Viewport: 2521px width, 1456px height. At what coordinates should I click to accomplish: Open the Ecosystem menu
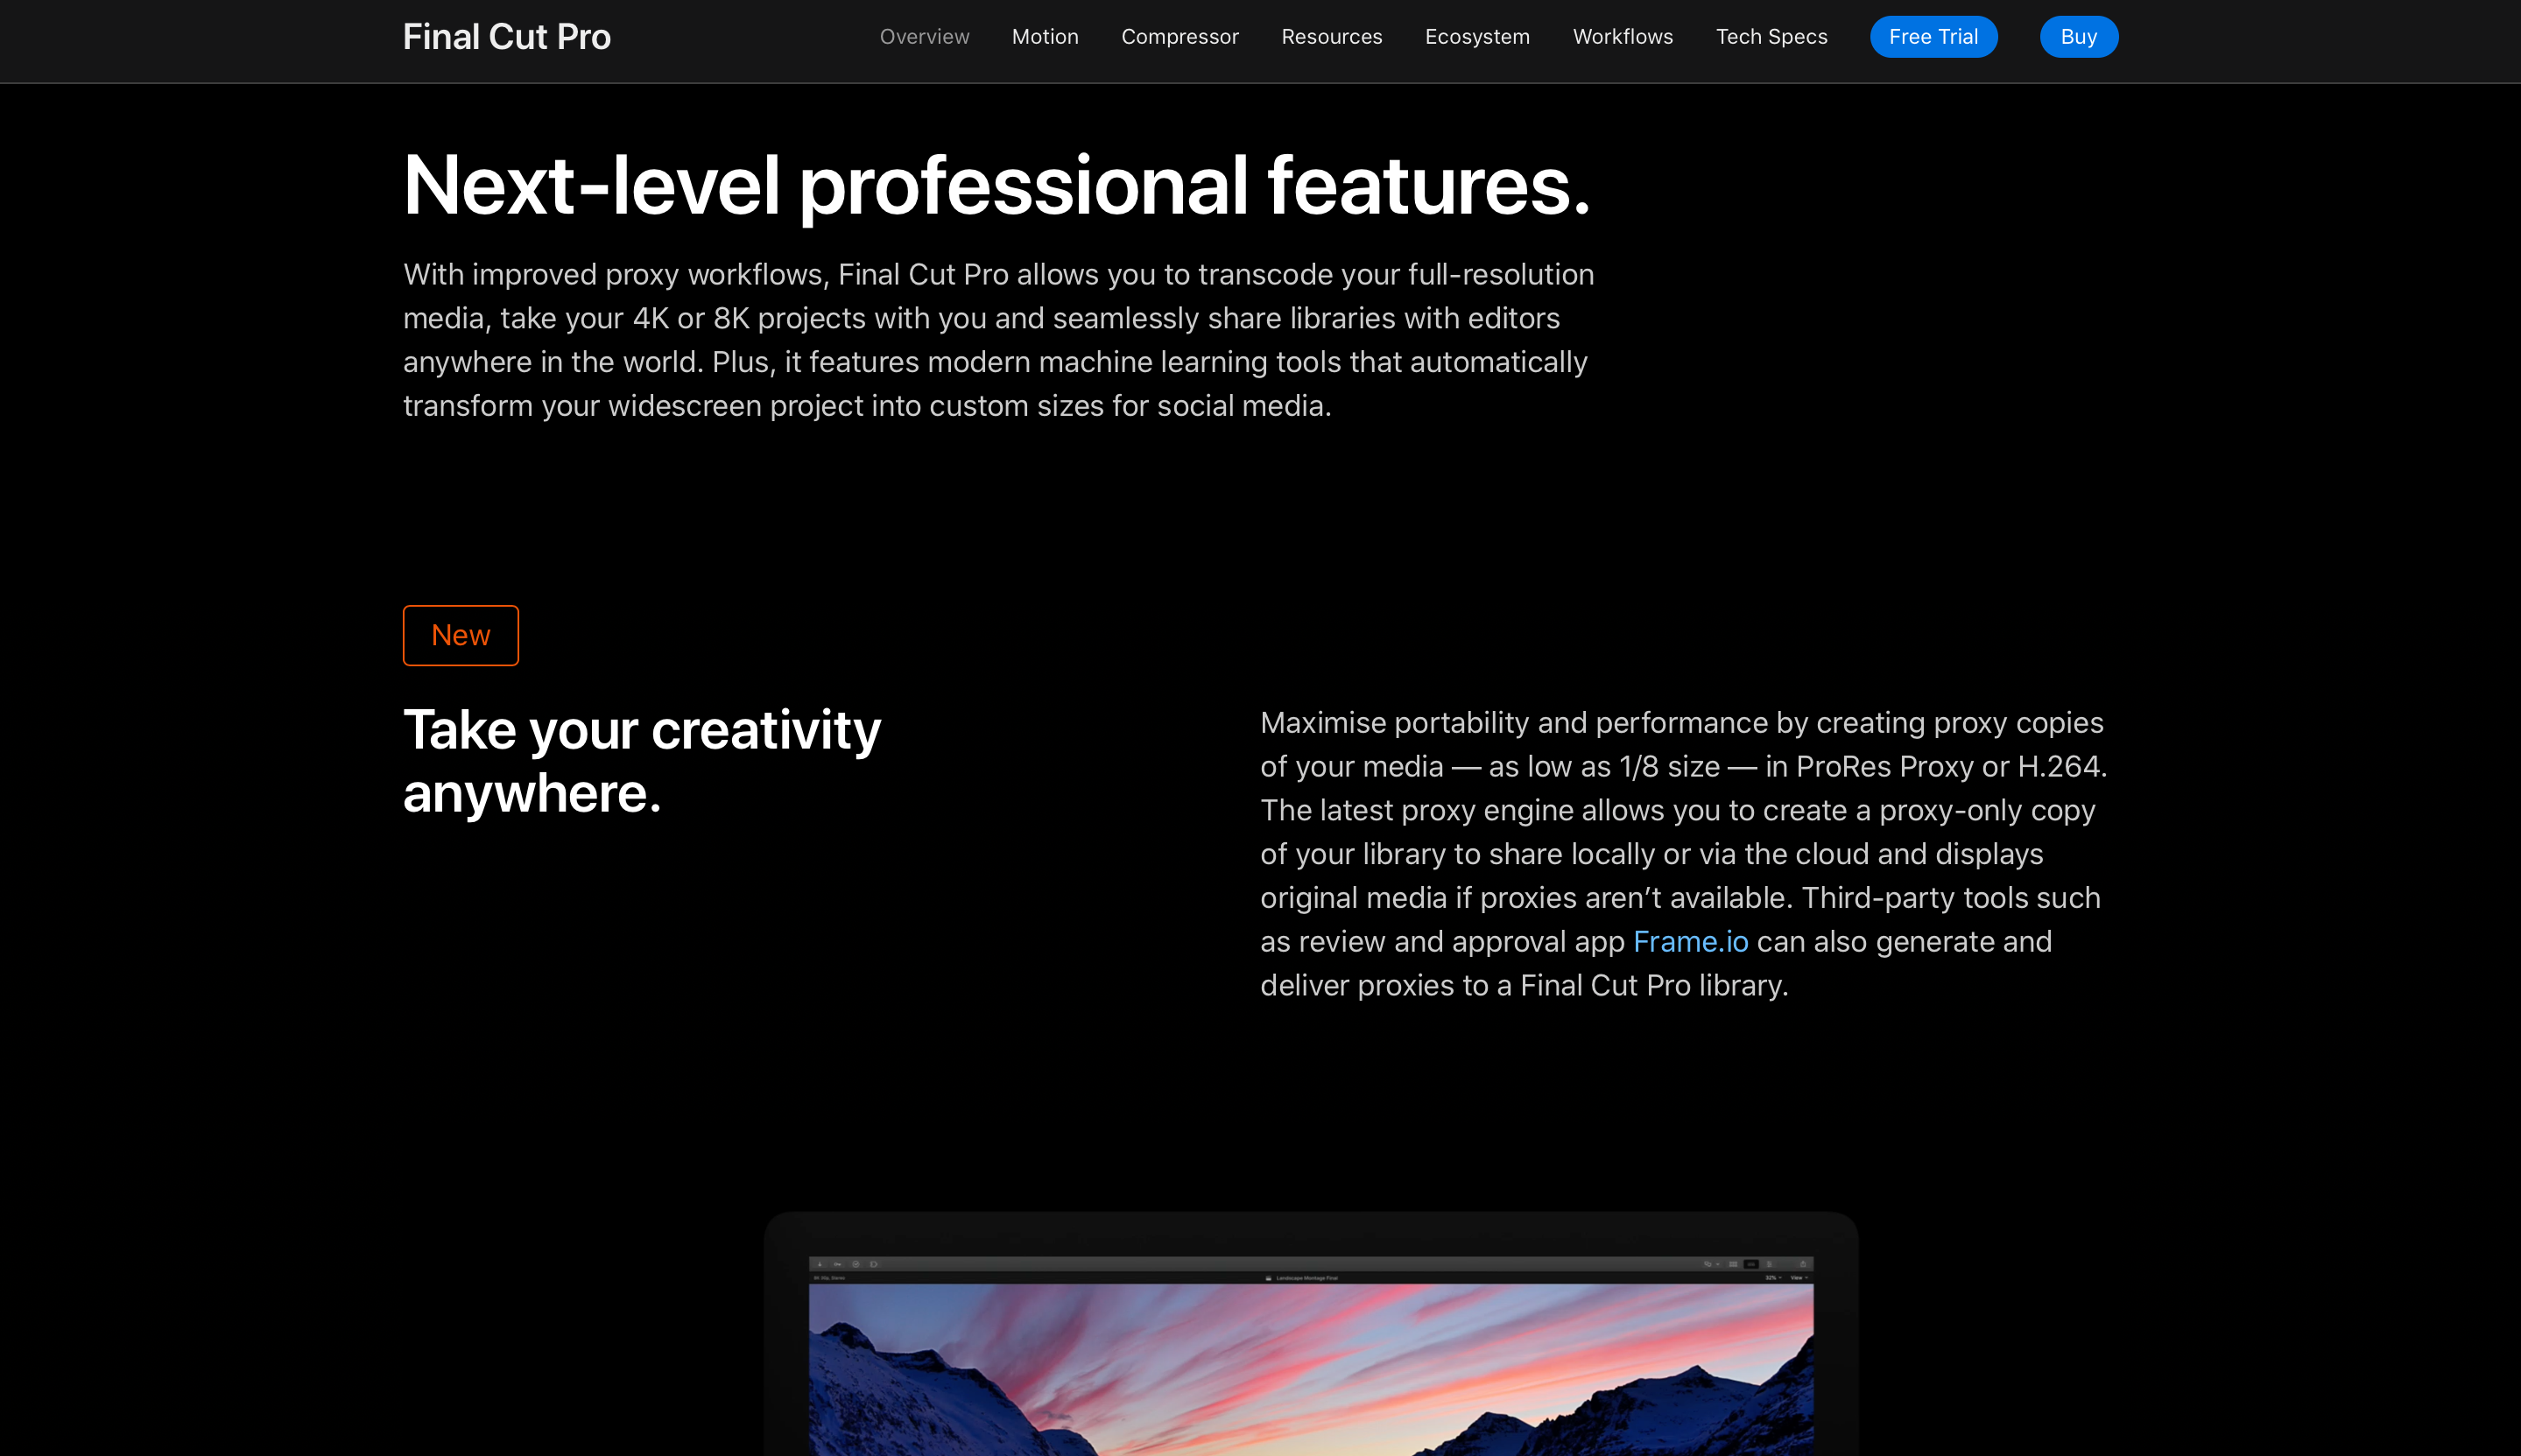1476,37
